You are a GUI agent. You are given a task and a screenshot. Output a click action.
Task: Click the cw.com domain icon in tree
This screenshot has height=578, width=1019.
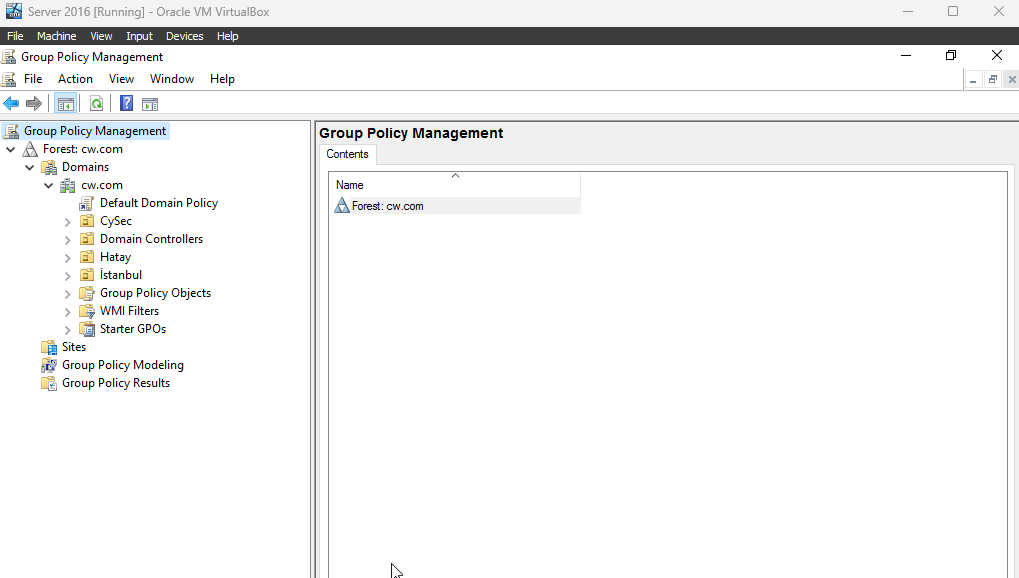68,186
